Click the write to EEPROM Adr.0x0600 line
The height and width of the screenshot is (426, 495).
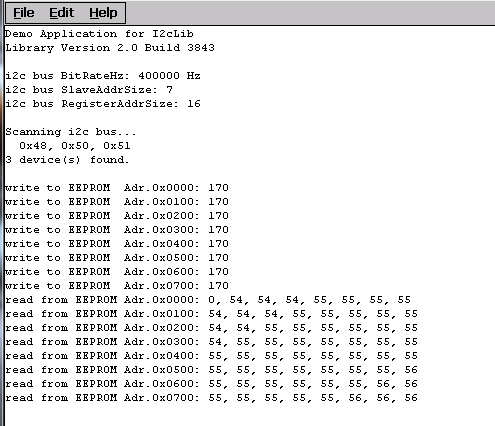coord(117,272)
